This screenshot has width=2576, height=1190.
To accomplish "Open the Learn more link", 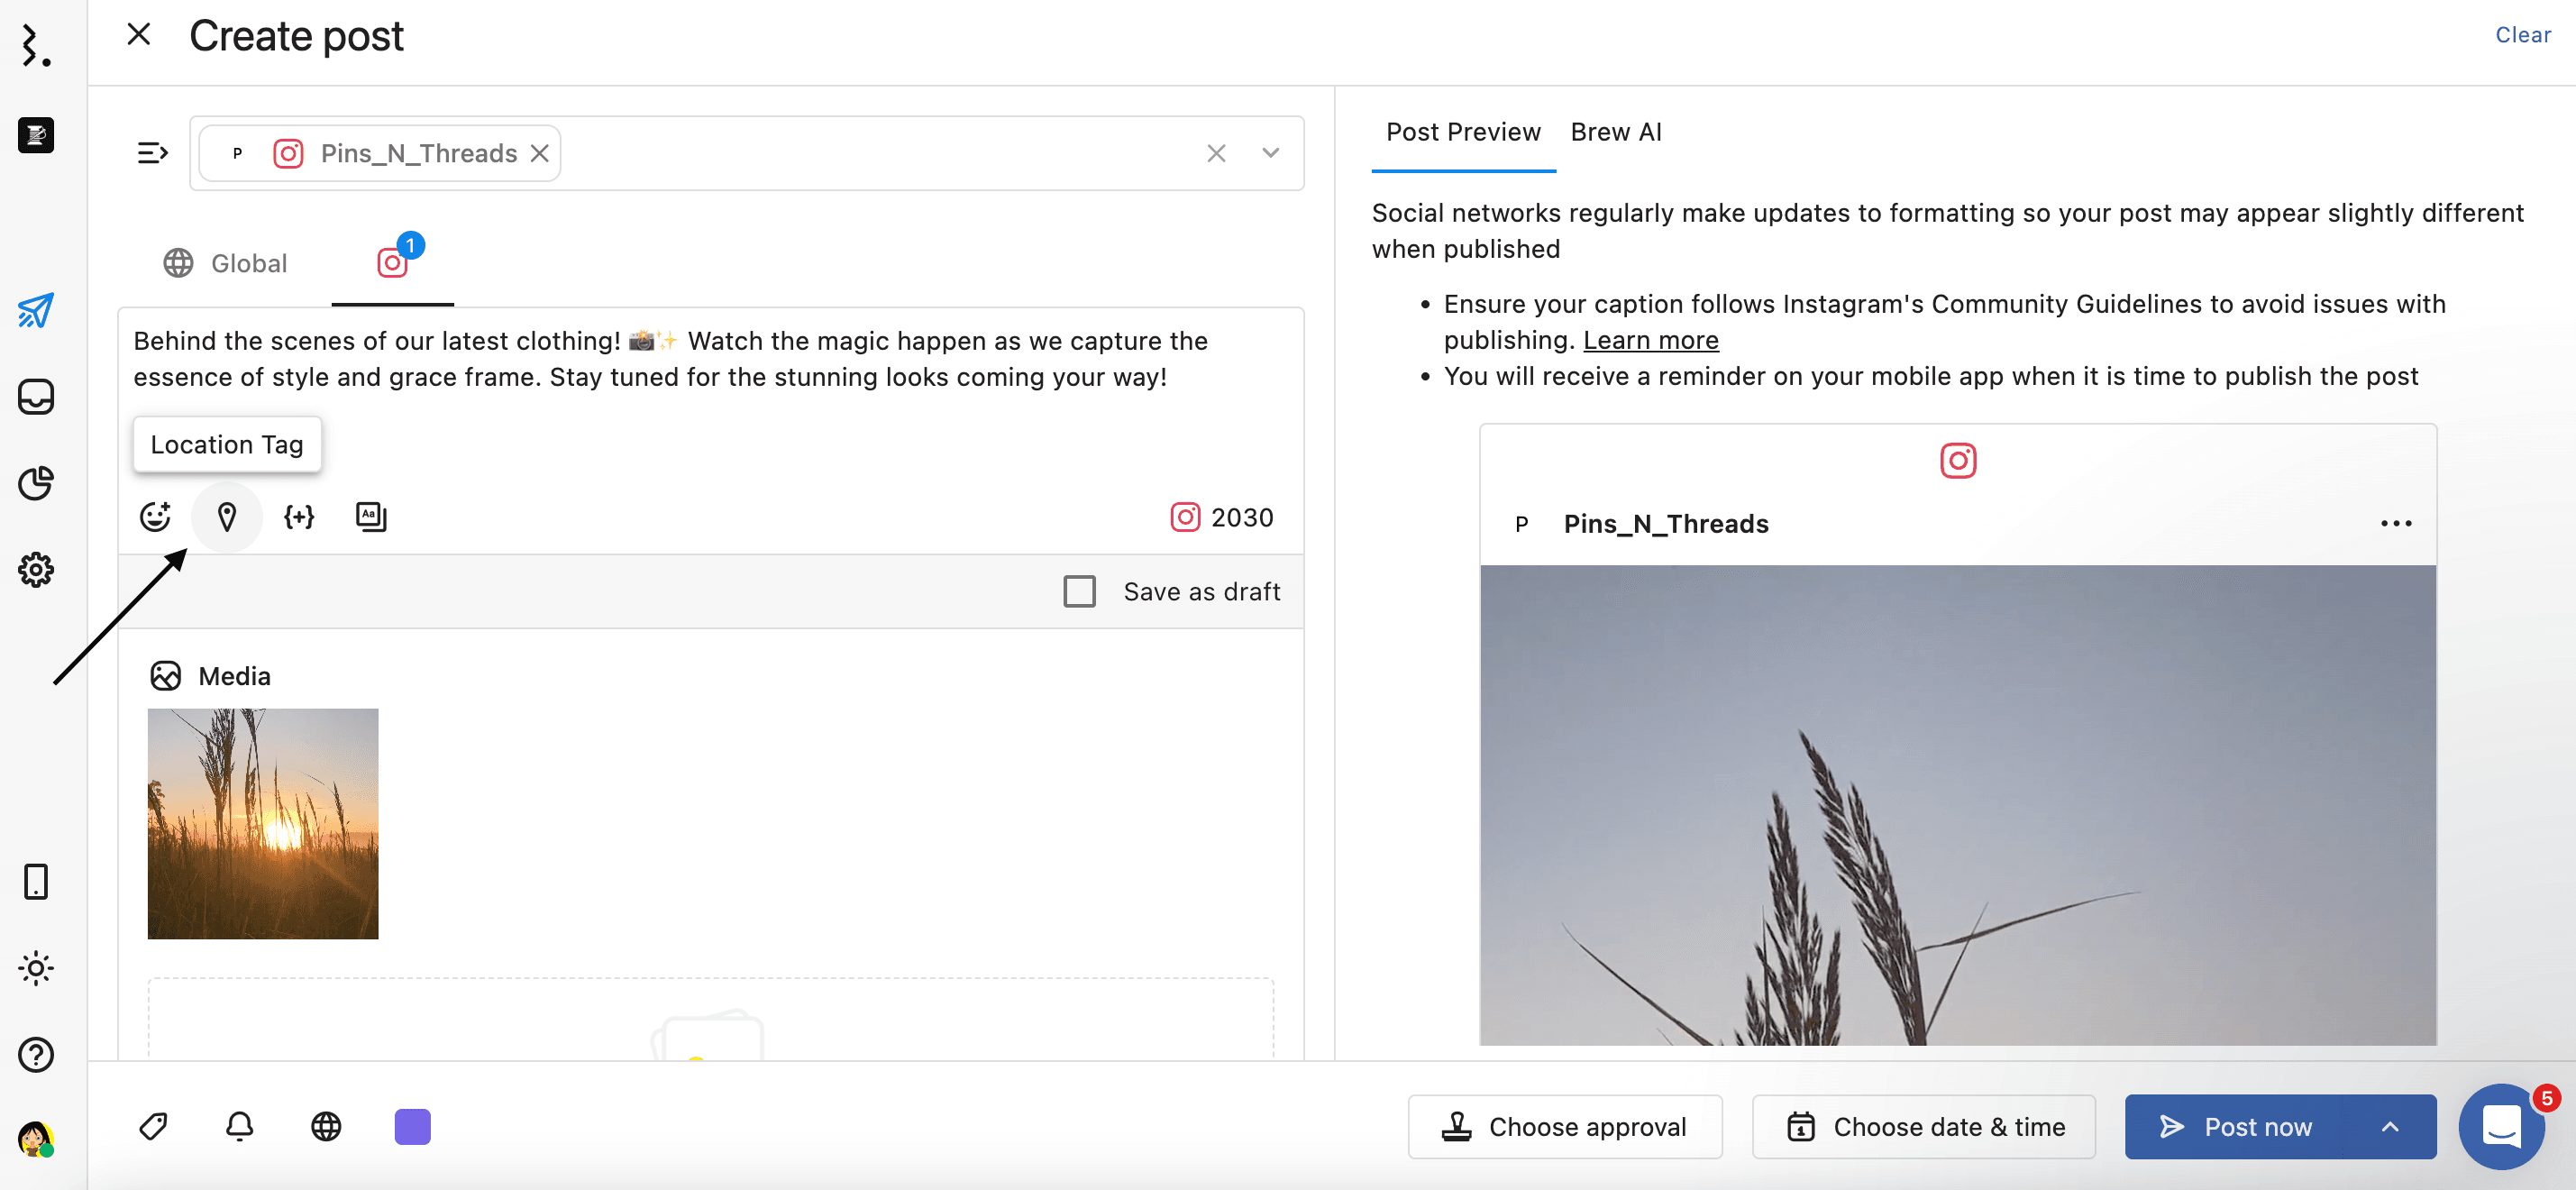I will point(1650,341).
